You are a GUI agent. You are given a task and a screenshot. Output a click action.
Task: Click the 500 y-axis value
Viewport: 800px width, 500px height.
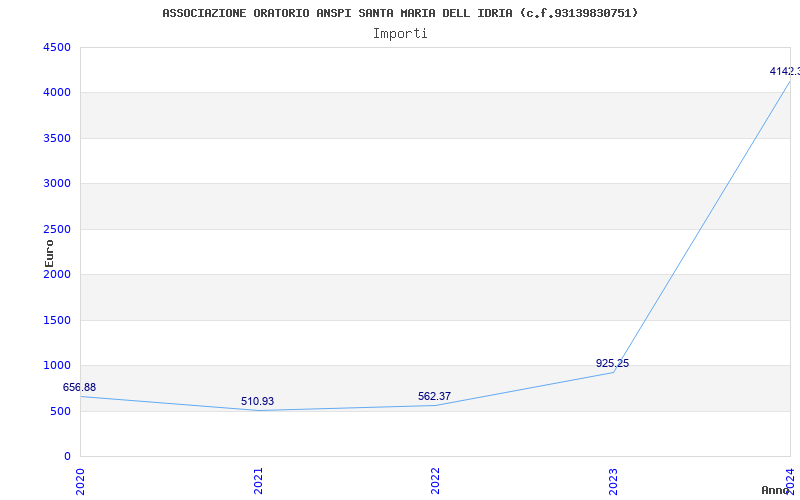(60, 411)
